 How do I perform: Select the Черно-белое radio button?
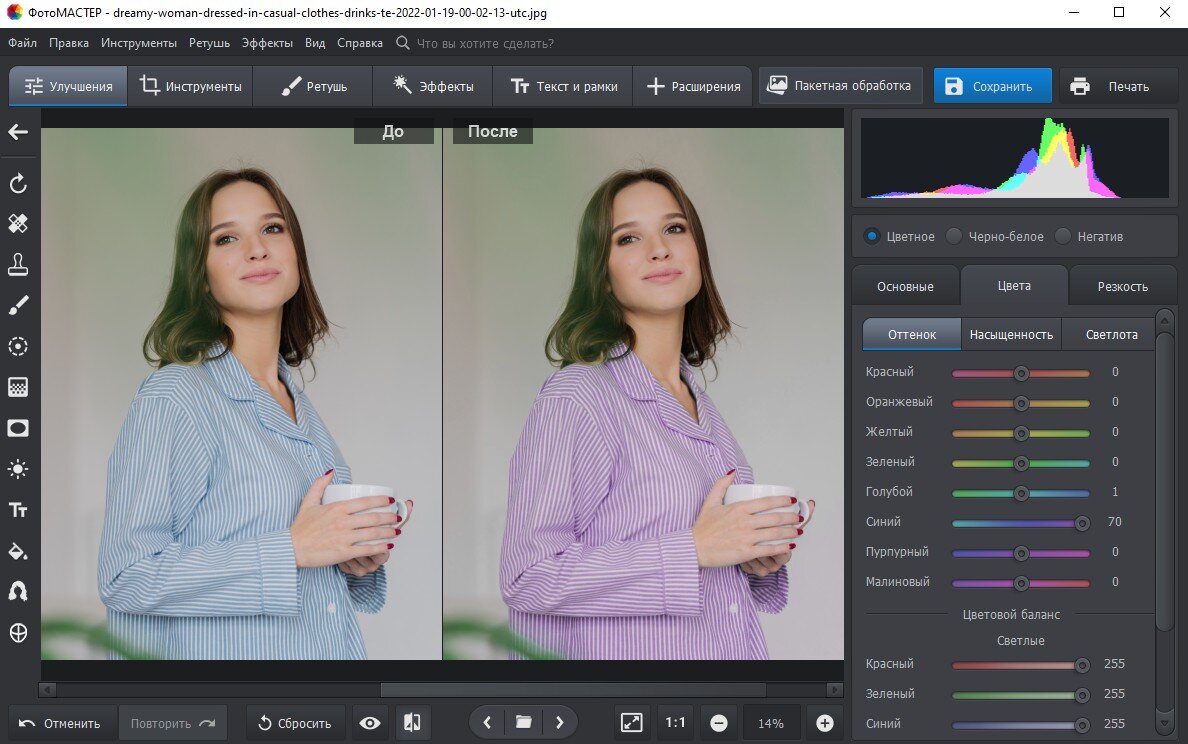point(954,236)
